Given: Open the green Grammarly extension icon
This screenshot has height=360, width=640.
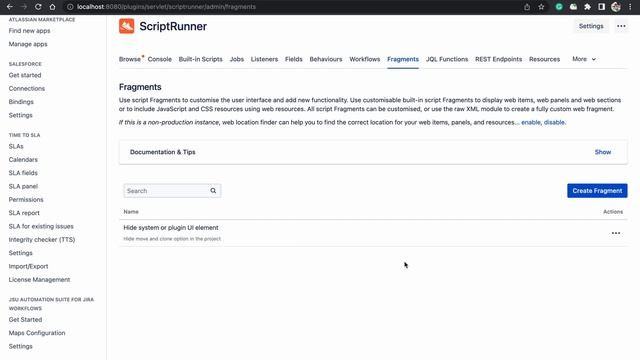Looking at the screenshot, I should tap(559, 7).
